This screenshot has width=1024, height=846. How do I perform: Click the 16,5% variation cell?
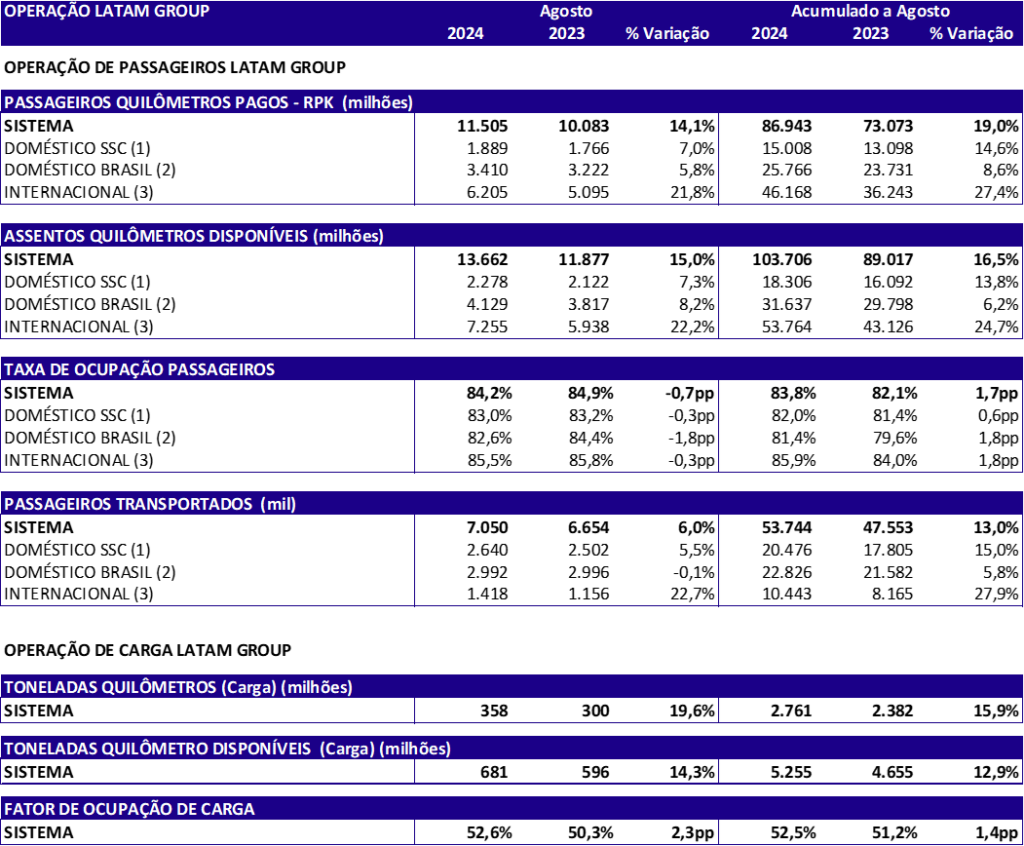pos(995,259)
